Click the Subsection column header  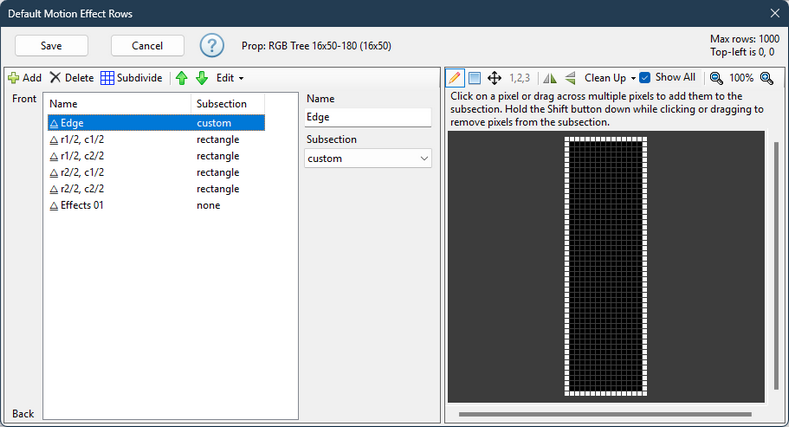227,104
